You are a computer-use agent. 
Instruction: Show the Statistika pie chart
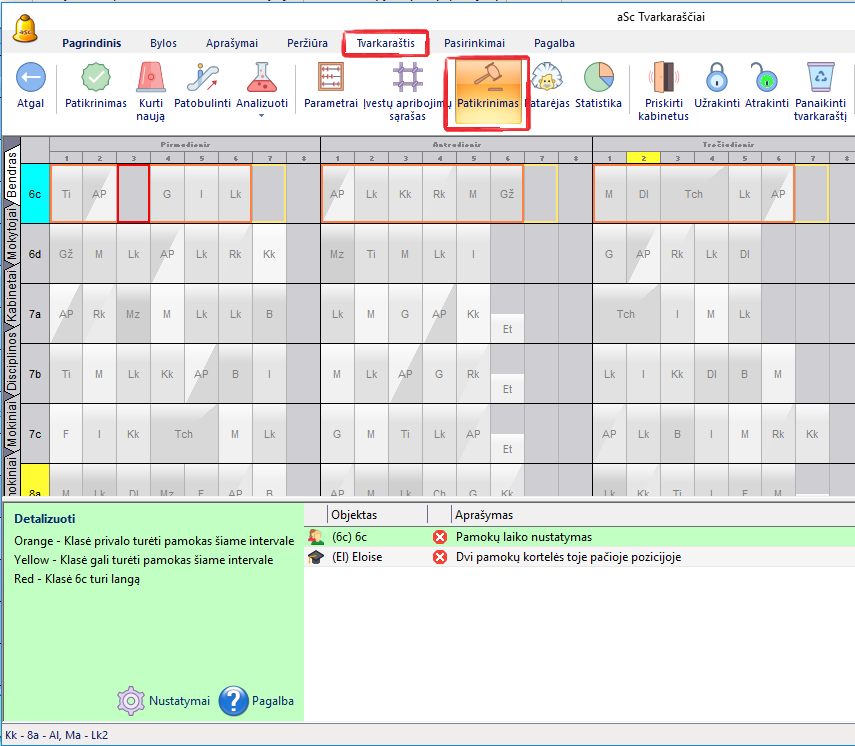[x=598, y=79]
